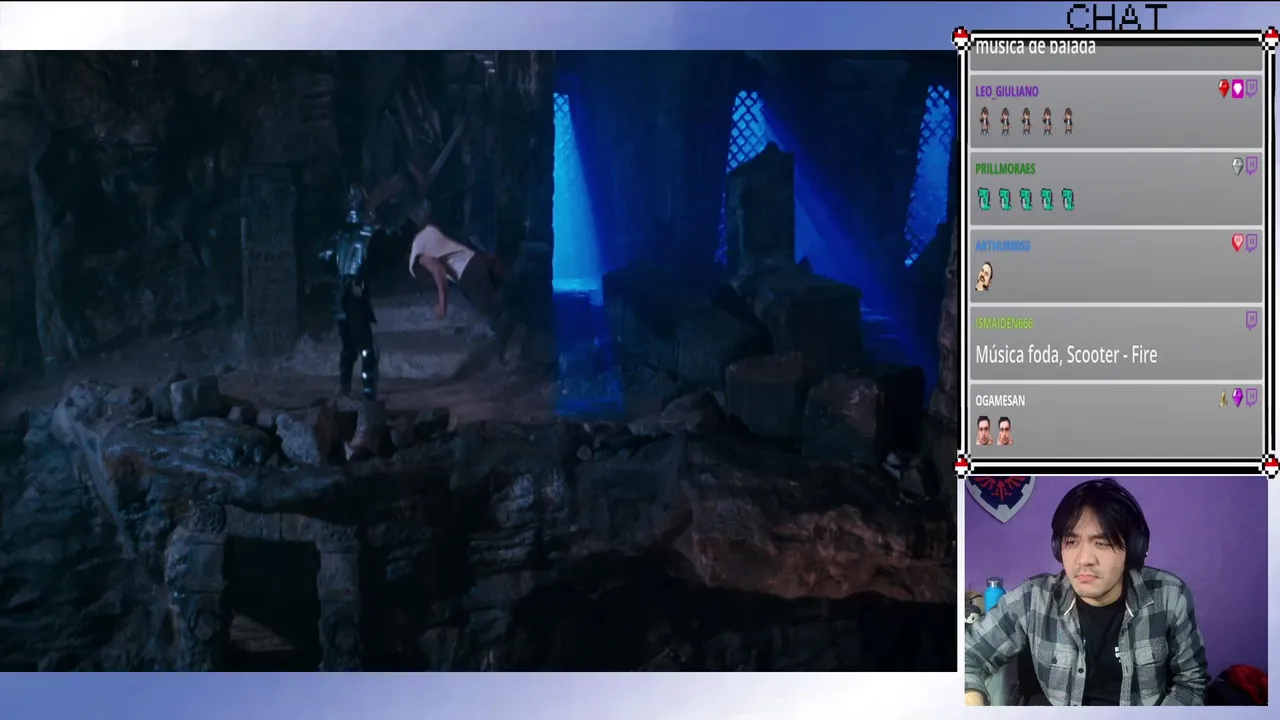This screenshot has height=720, width=1280.
Task: Click the gold badge on OGAMESAN's row
Action: pyautogui.click(x=1223, y=398)
